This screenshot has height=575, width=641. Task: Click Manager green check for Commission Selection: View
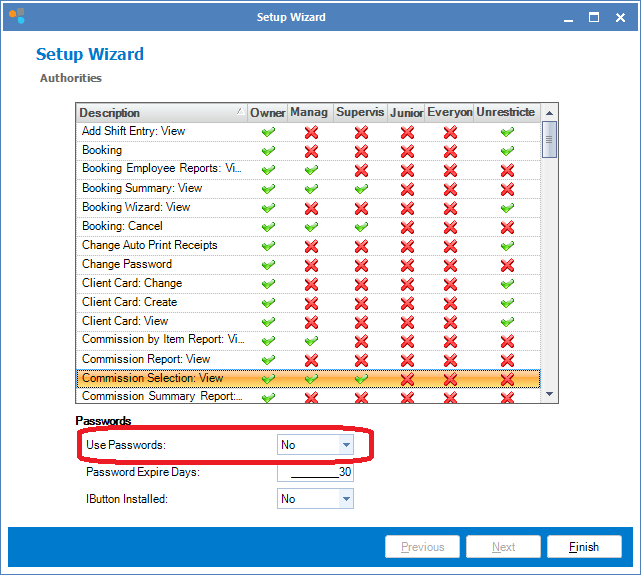[311, 379]
